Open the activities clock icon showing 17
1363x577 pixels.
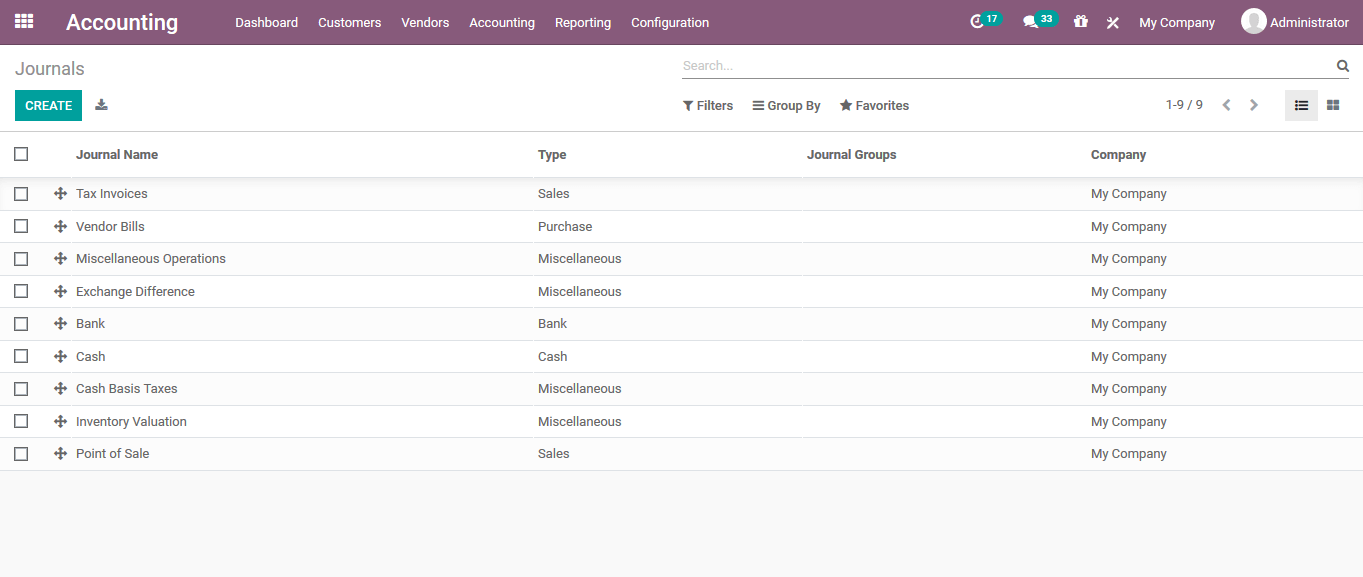coord(982,19)
